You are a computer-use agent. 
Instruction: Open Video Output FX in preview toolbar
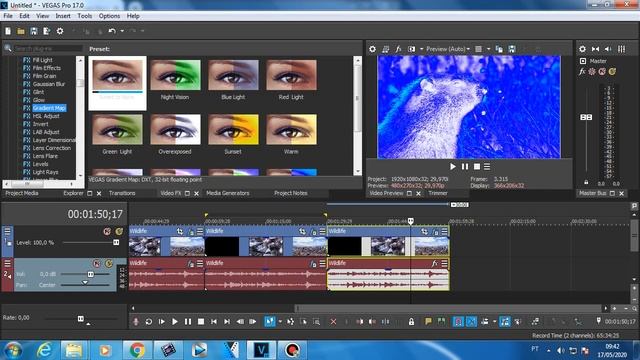(398, 49)
